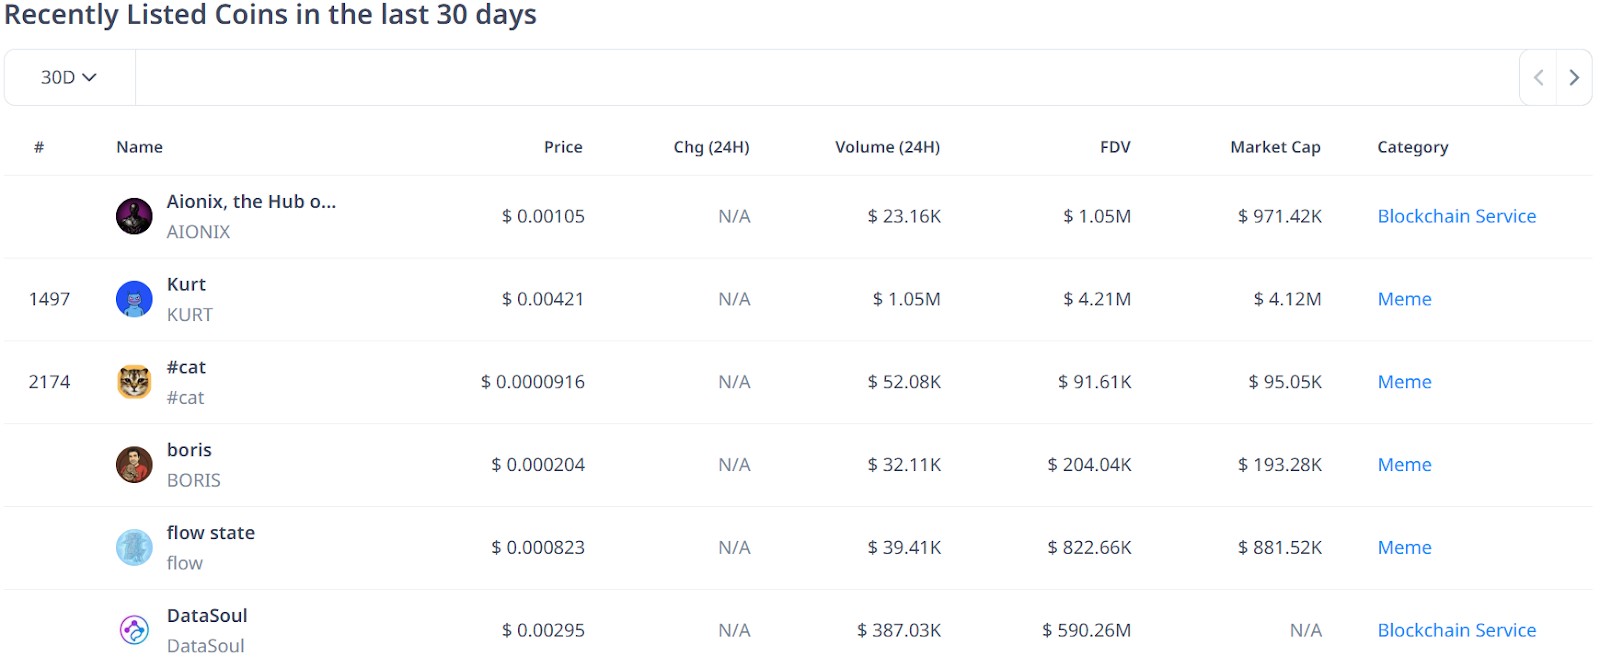This screenshot has width=1600, height=668.
Task: Click market cap $ 881.52K
Action: [x=1280, y=548]
